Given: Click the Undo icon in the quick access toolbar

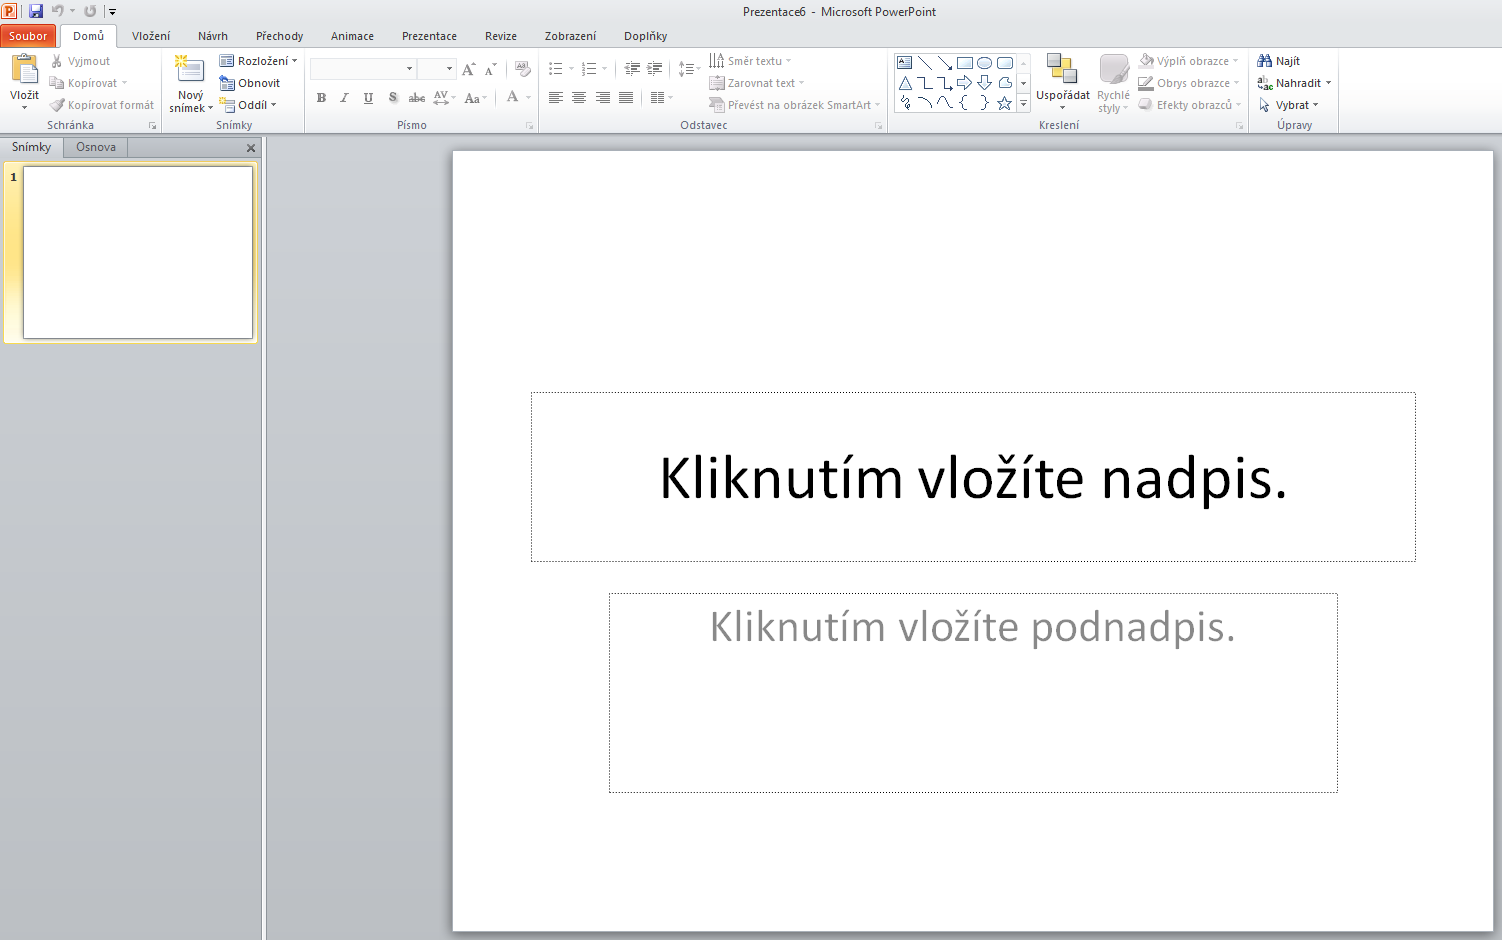Looking at the screenshot, I should point(58,11).
